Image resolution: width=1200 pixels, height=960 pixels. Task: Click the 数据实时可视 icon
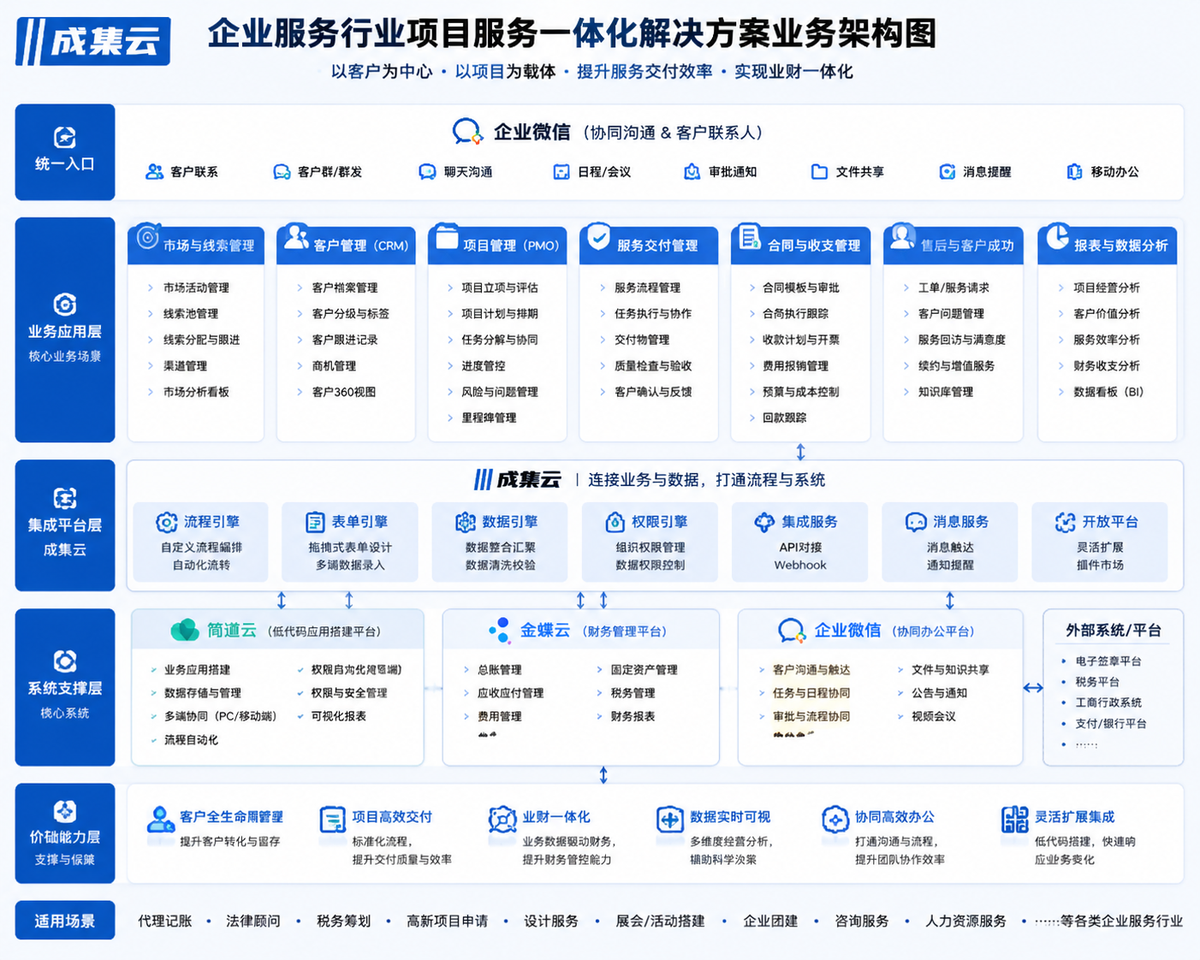click(670, 819)
